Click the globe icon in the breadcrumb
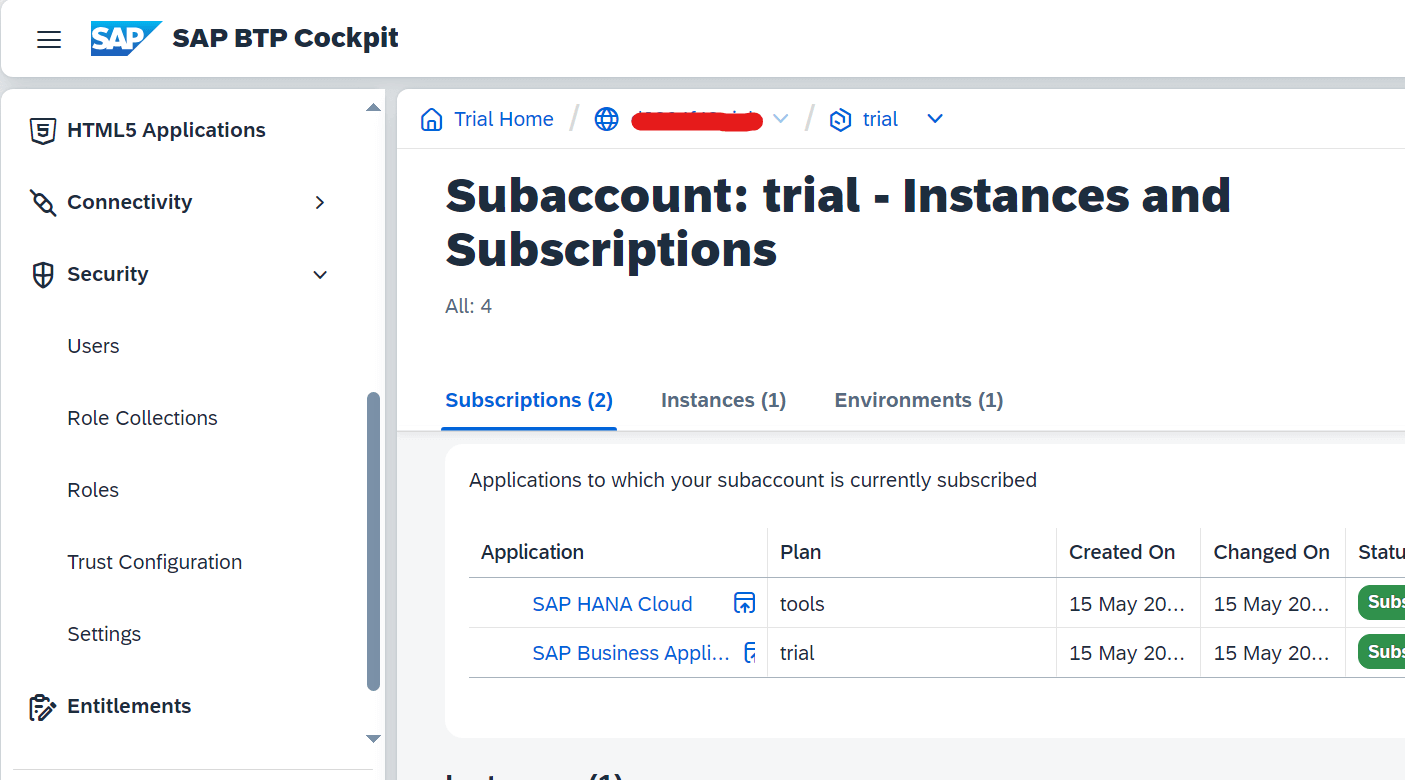The height and width of the screenshot is (780, 1405). pyautogui.click(x=606, y=118)
